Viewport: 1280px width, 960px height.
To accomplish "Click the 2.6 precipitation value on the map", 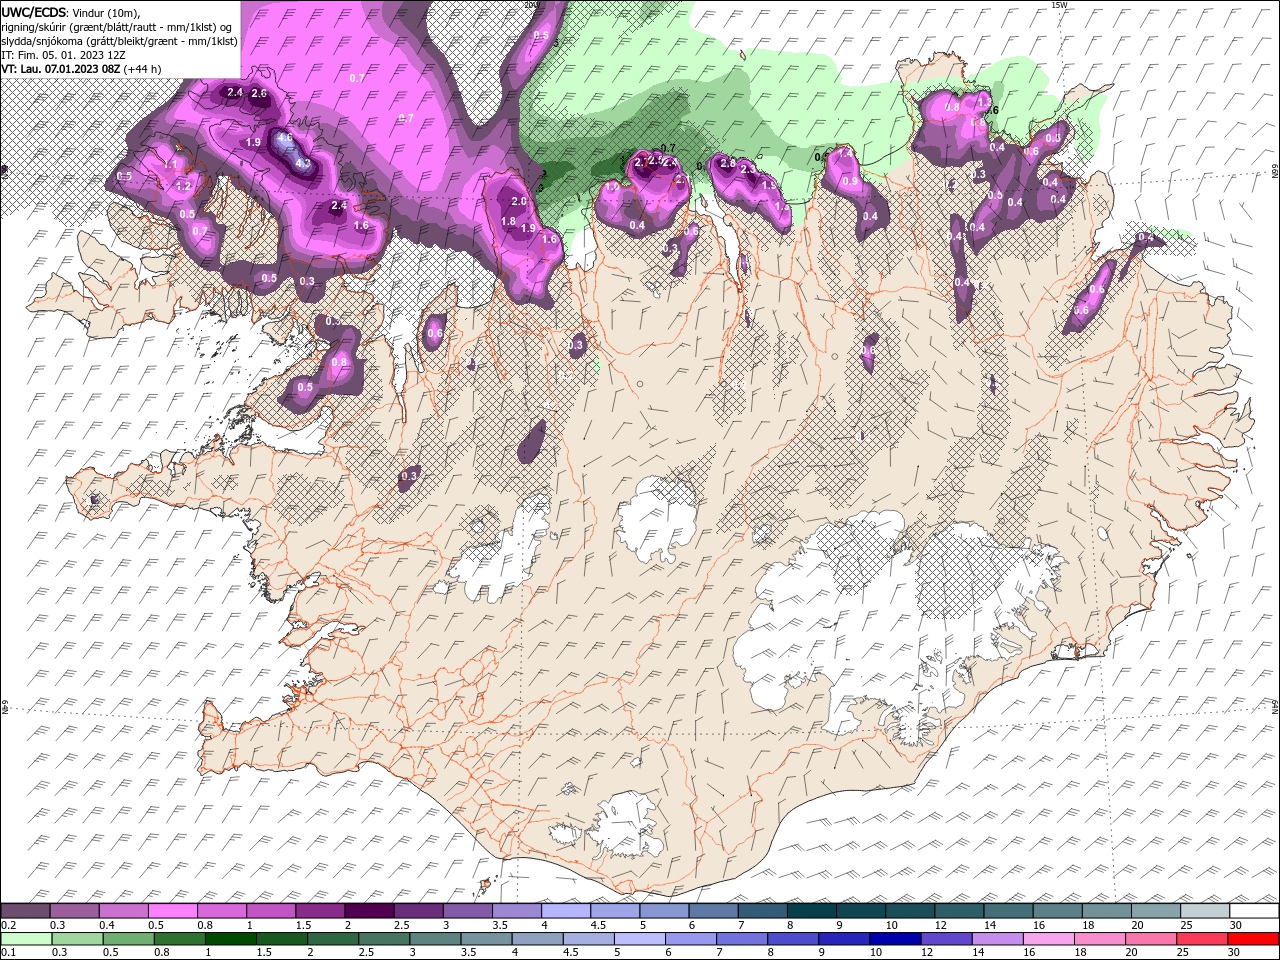I will (x=259, y=93).
